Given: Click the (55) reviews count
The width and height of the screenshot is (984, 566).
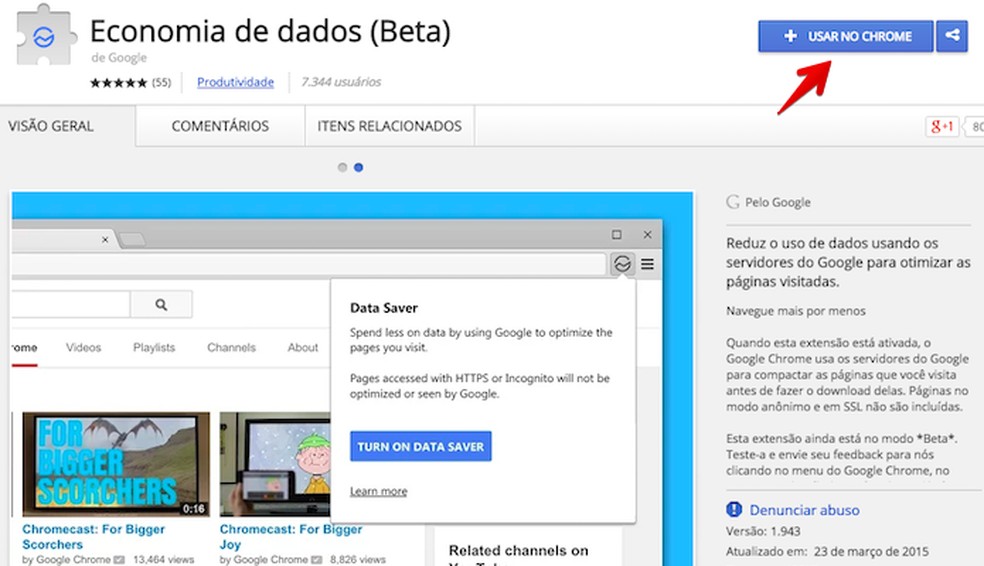Looking at the screenshot, I should pyautogui.click(x=161, y=82).
